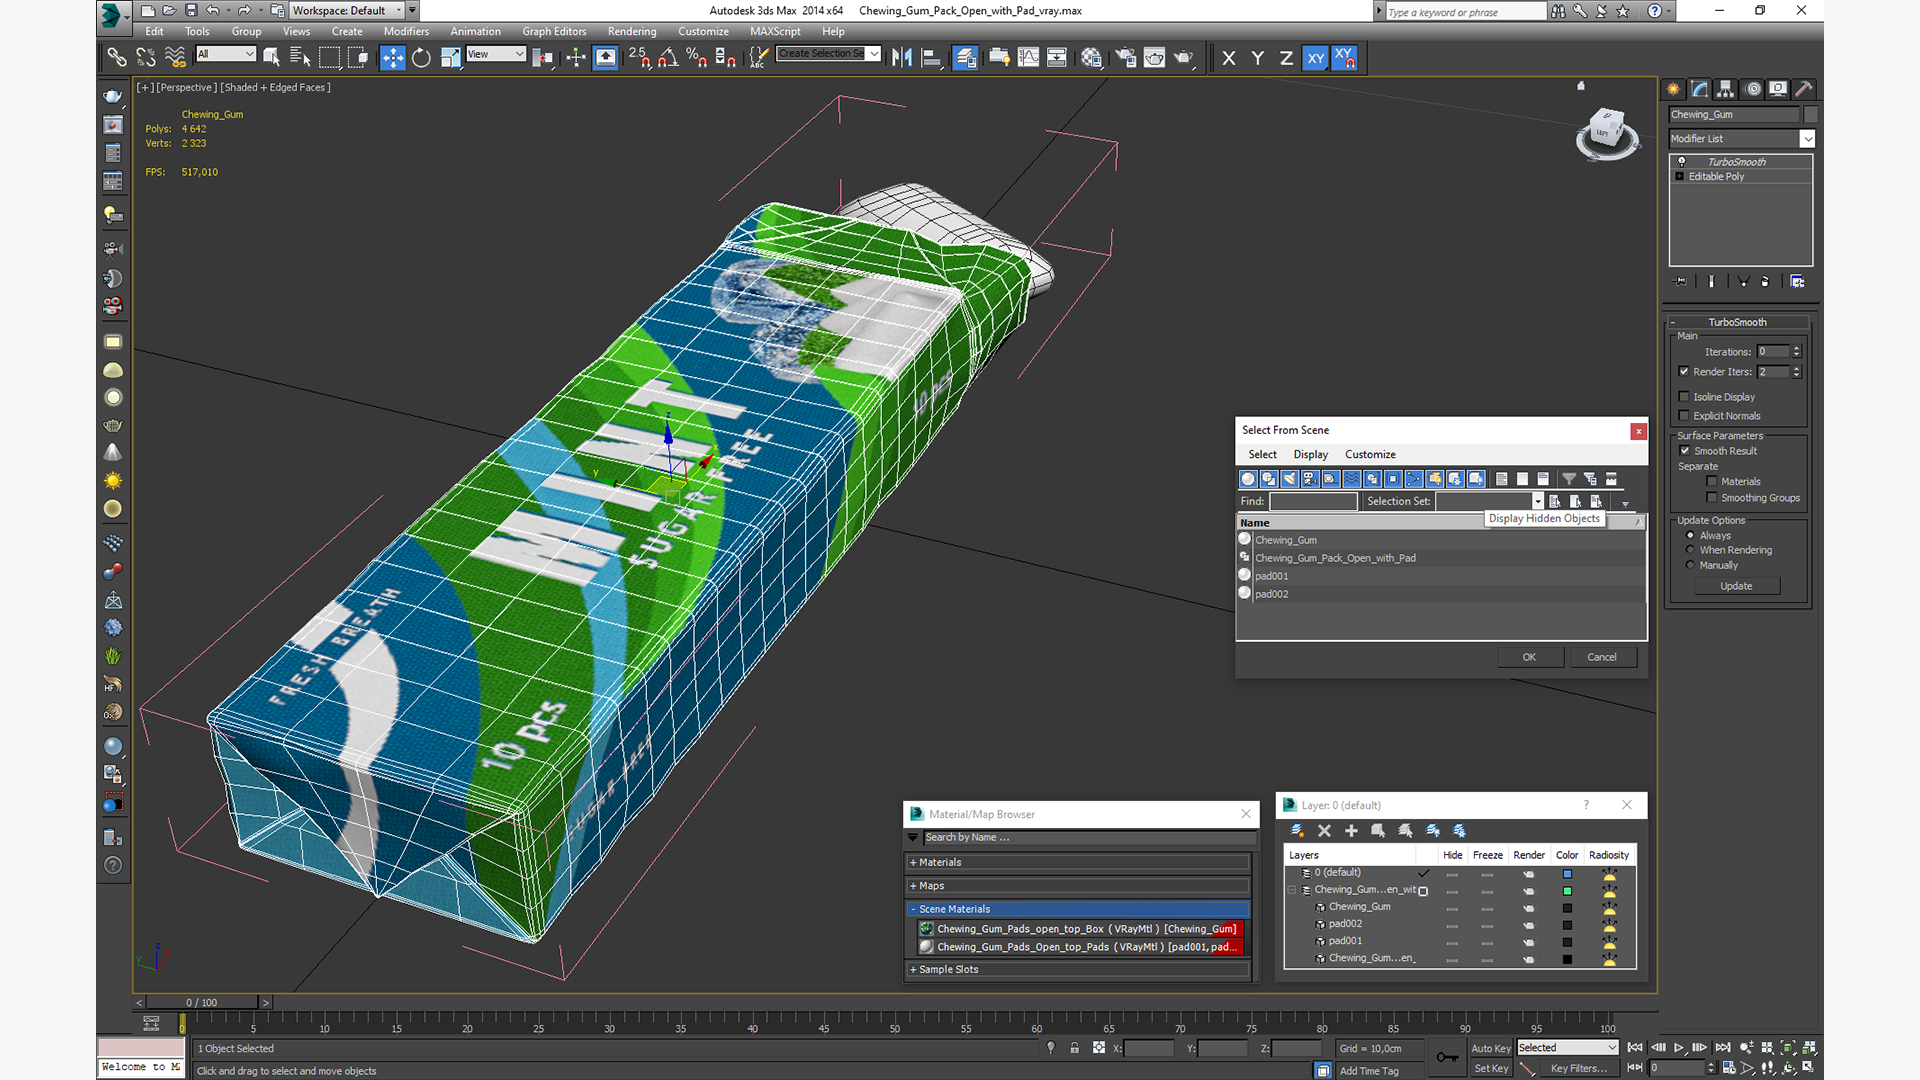Select Manually update option
This screenshot has width=1920, height=1080.
(x=1690, y=565)
